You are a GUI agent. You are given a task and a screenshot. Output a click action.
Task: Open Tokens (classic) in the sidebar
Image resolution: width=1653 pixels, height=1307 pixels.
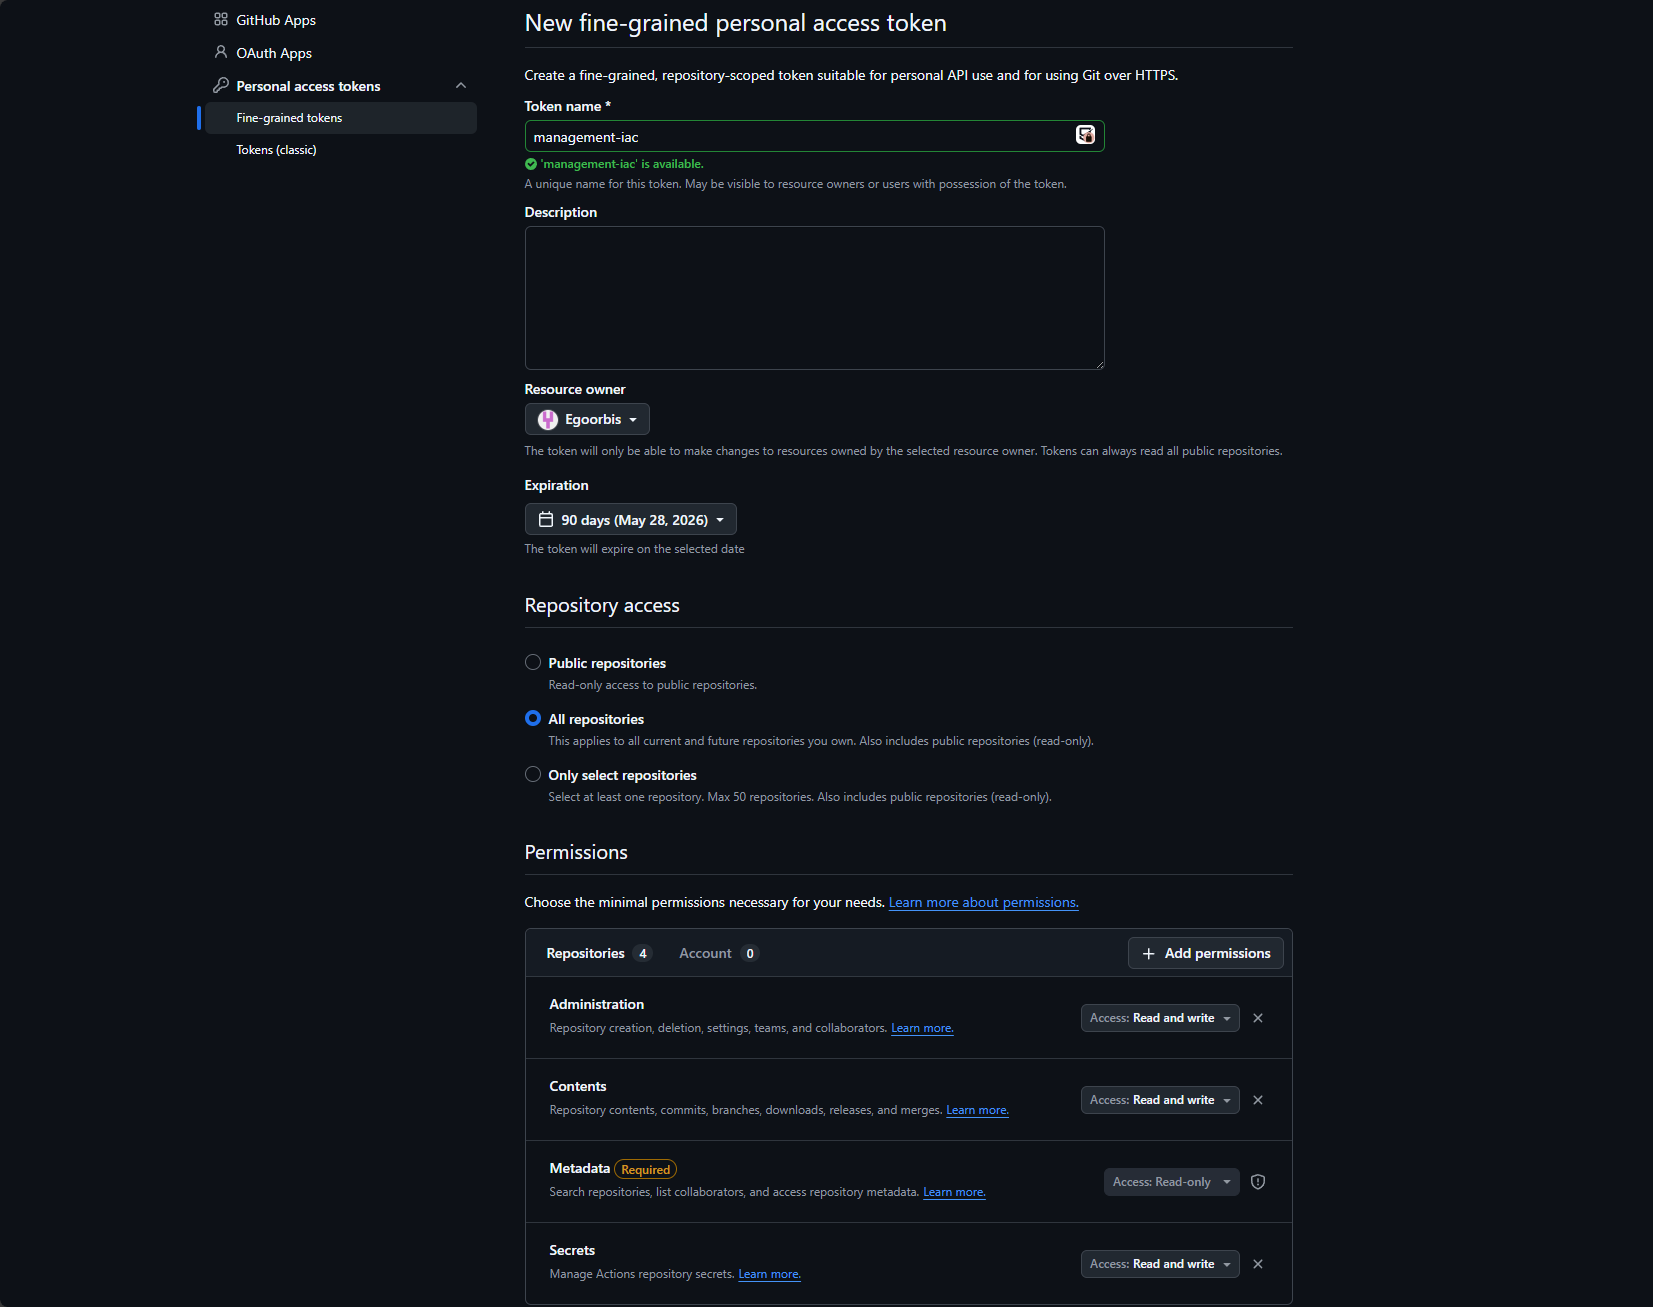[276, 150]
